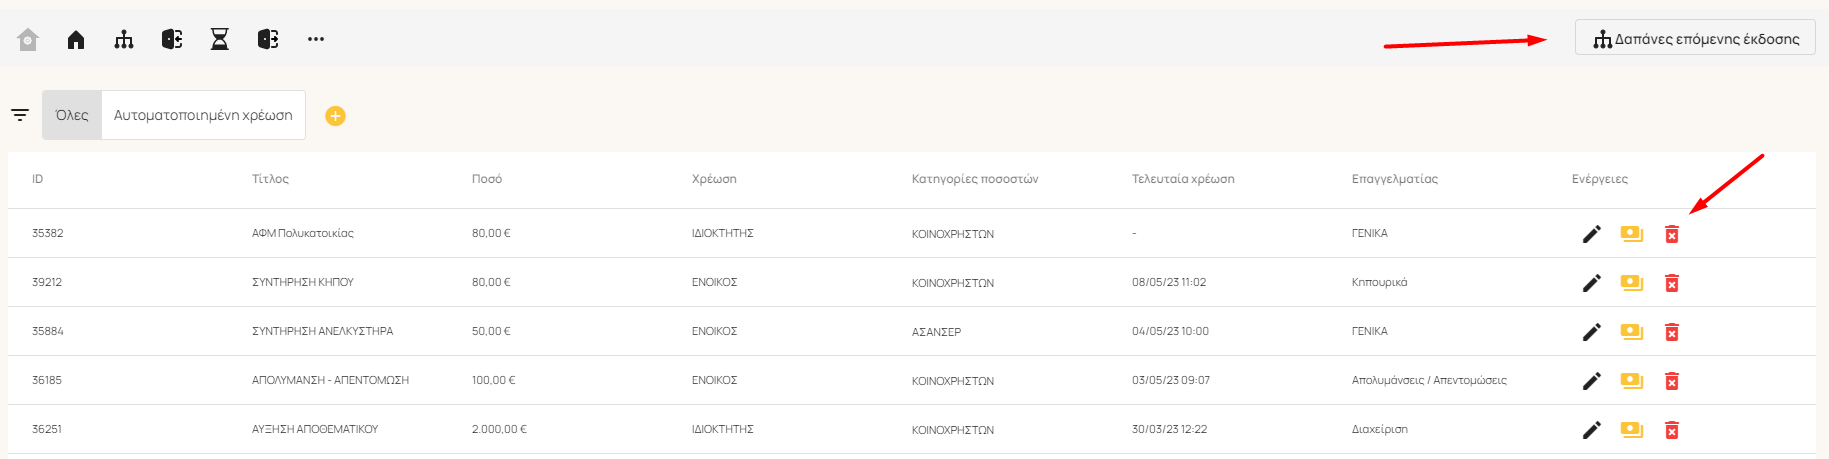Switch to Αυτοματοποιημένη χρέωση tab
This screenshot has height=459, width=1829.
(x=203, y=115)
